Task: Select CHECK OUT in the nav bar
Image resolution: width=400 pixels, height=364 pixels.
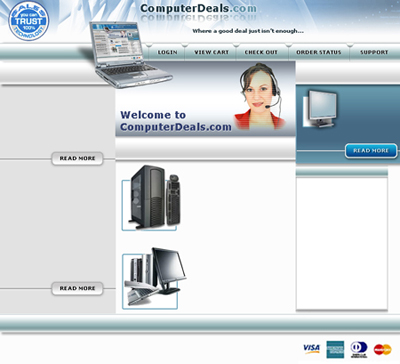Action: coord(261,52)
